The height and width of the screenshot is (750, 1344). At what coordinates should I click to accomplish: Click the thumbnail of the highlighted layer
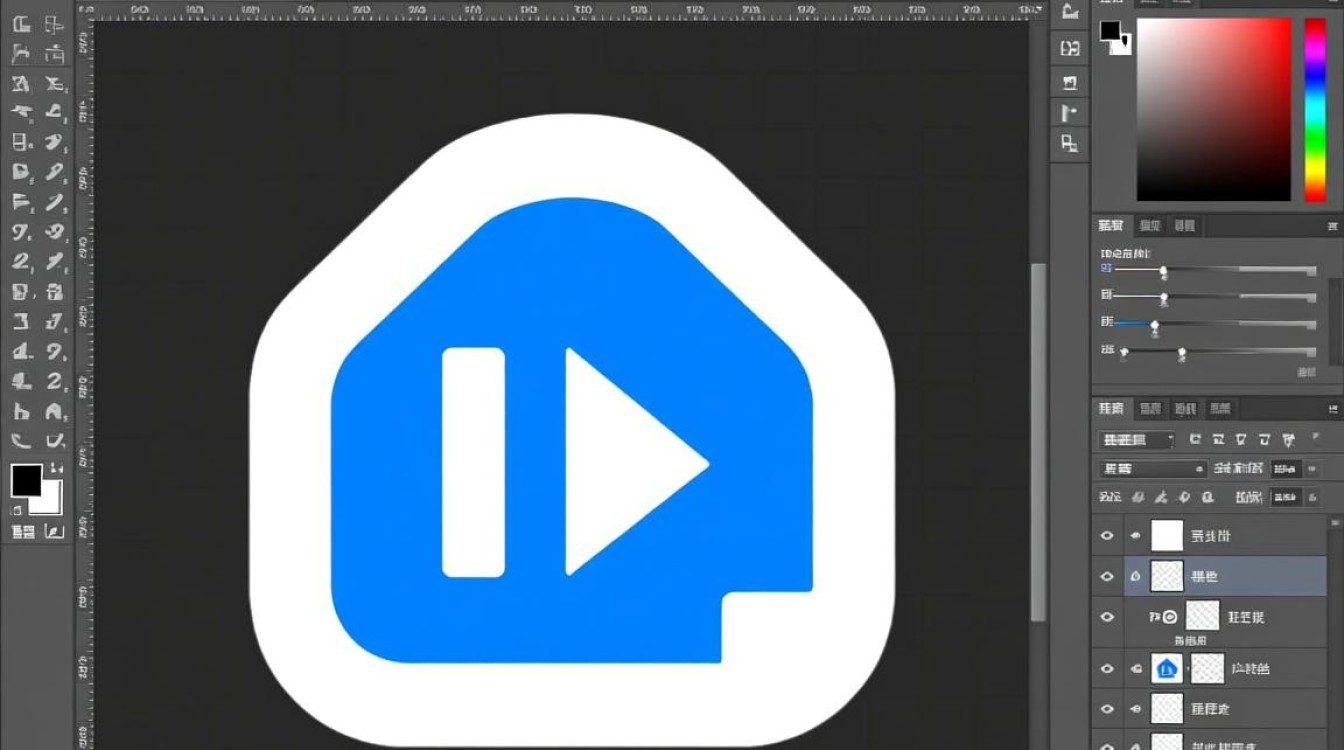coord(1167,576)
